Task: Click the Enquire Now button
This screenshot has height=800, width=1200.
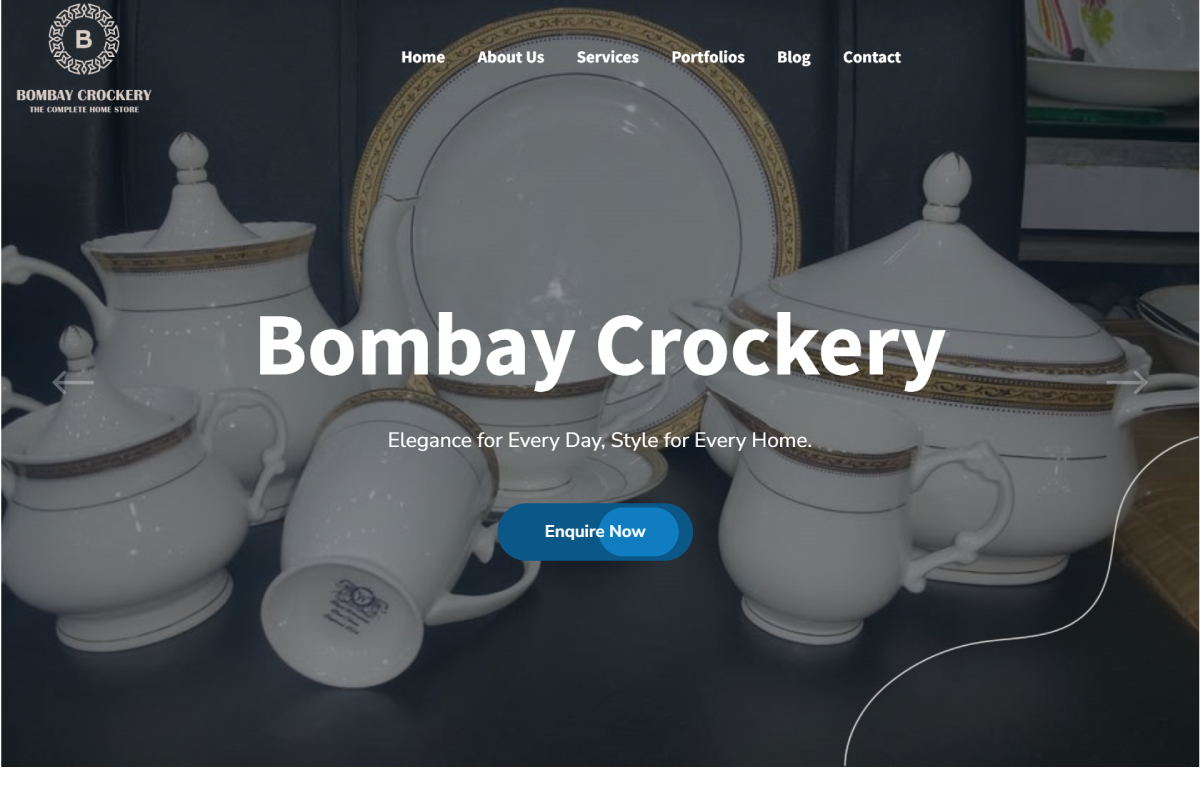Action: coord(595,532)
